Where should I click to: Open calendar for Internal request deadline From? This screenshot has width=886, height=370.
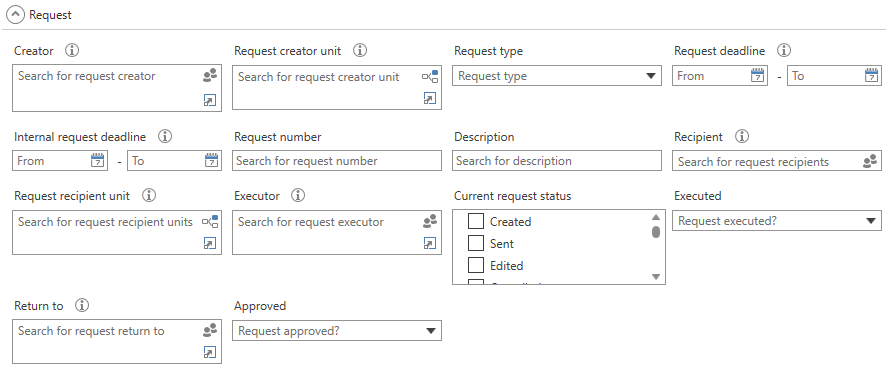[x=98, y=160]
